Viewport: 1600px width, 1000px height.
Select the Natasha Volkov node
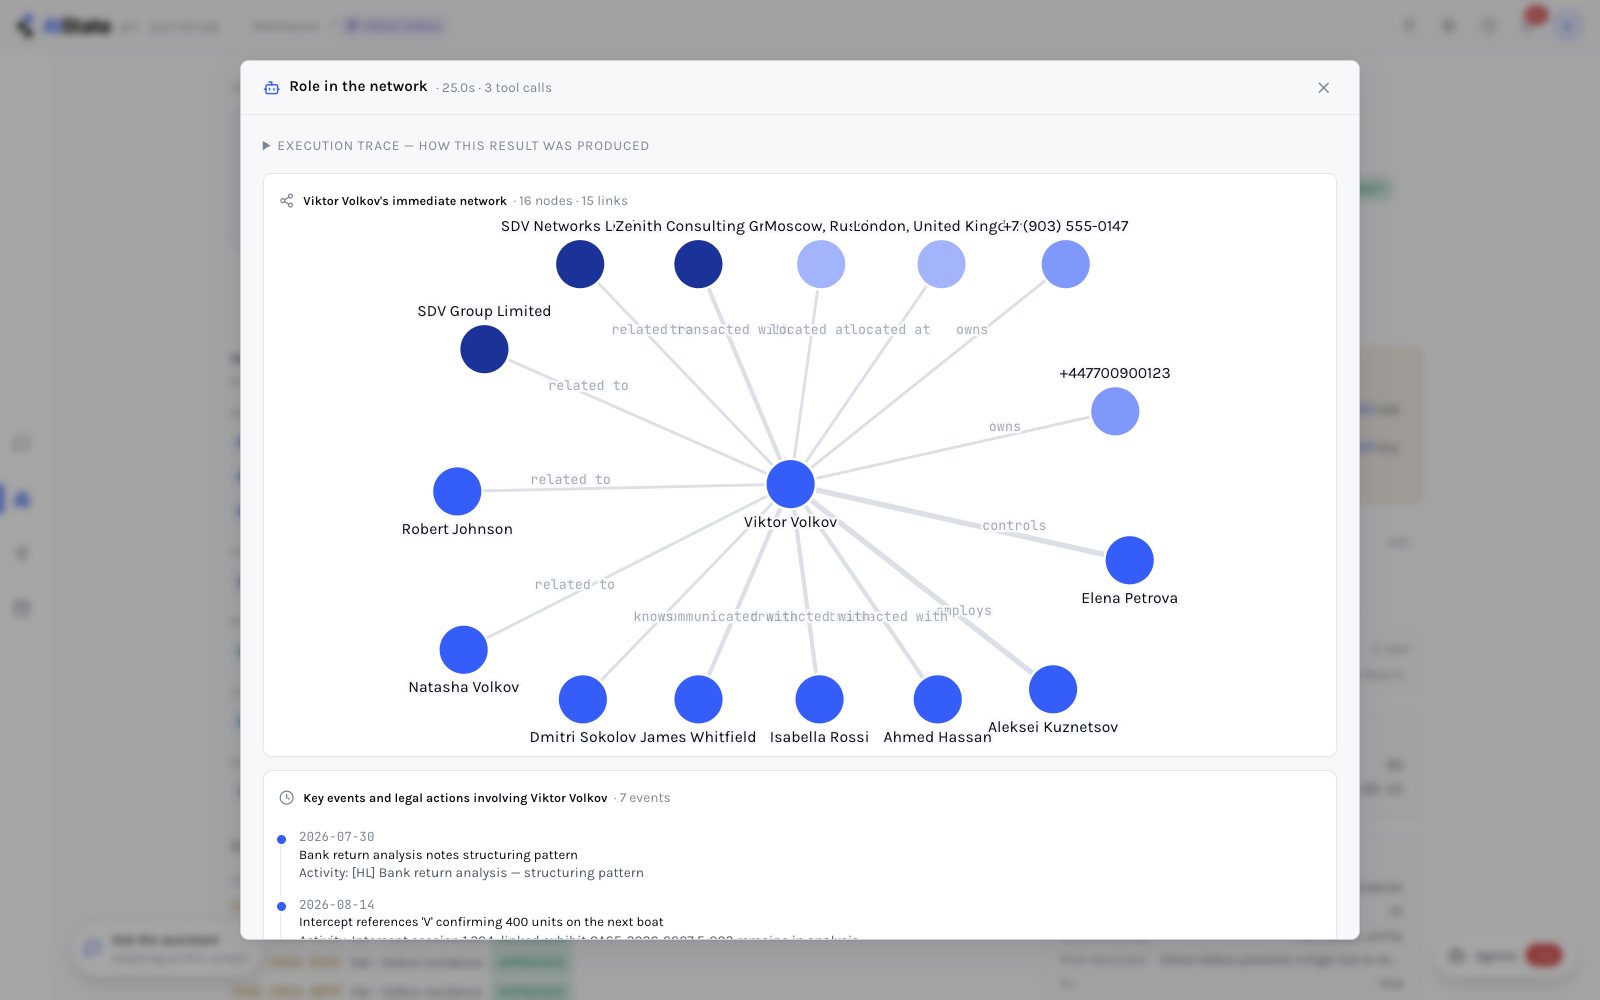(x=464, y=650)
